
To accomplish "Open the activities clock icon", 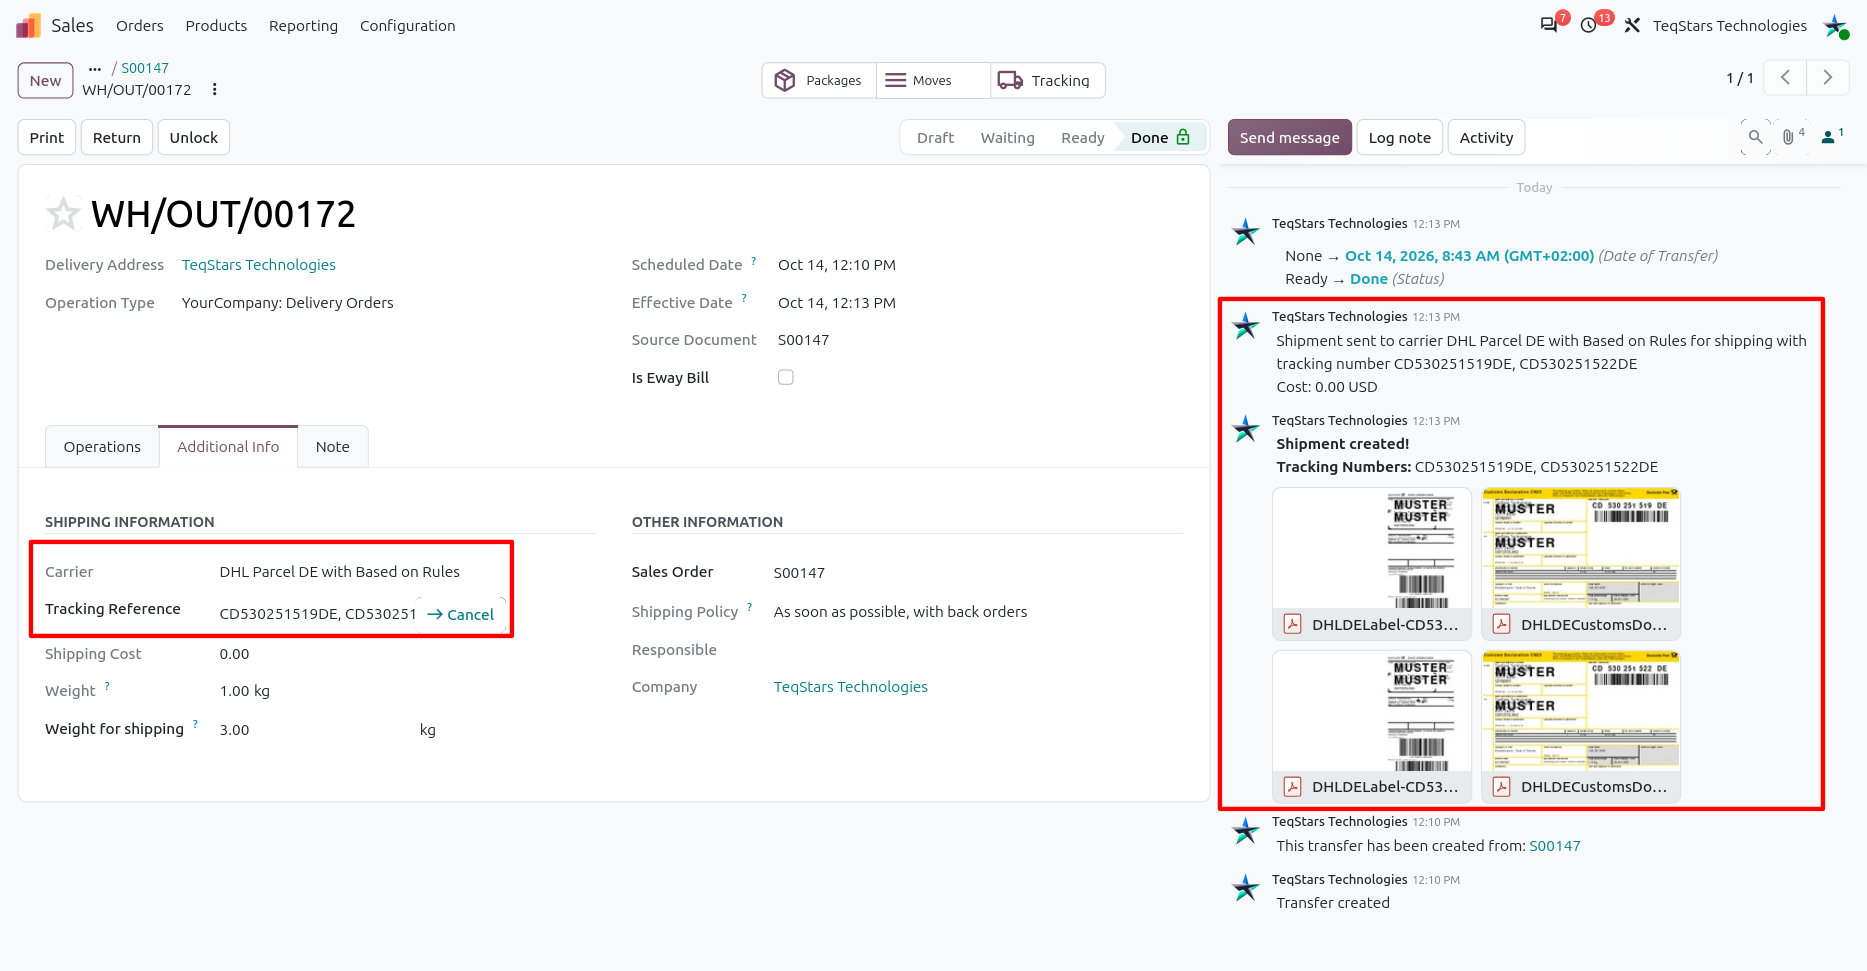I will click(1589, 25).
